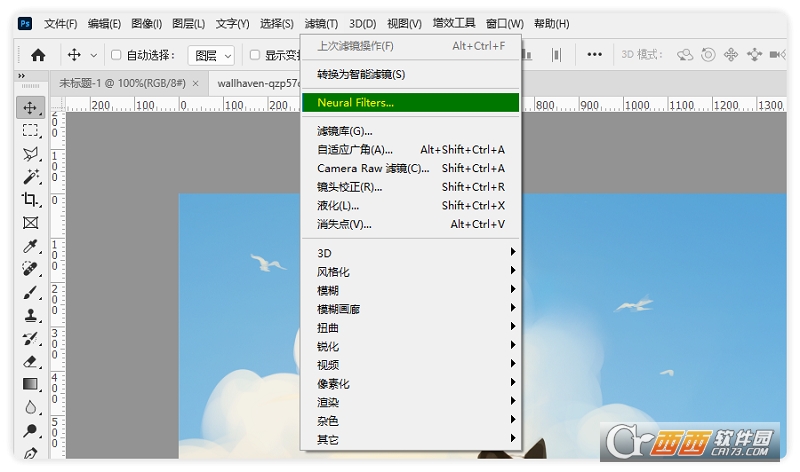Select the Magic Wand tool
800x472 pixels.
coord(30,177)
